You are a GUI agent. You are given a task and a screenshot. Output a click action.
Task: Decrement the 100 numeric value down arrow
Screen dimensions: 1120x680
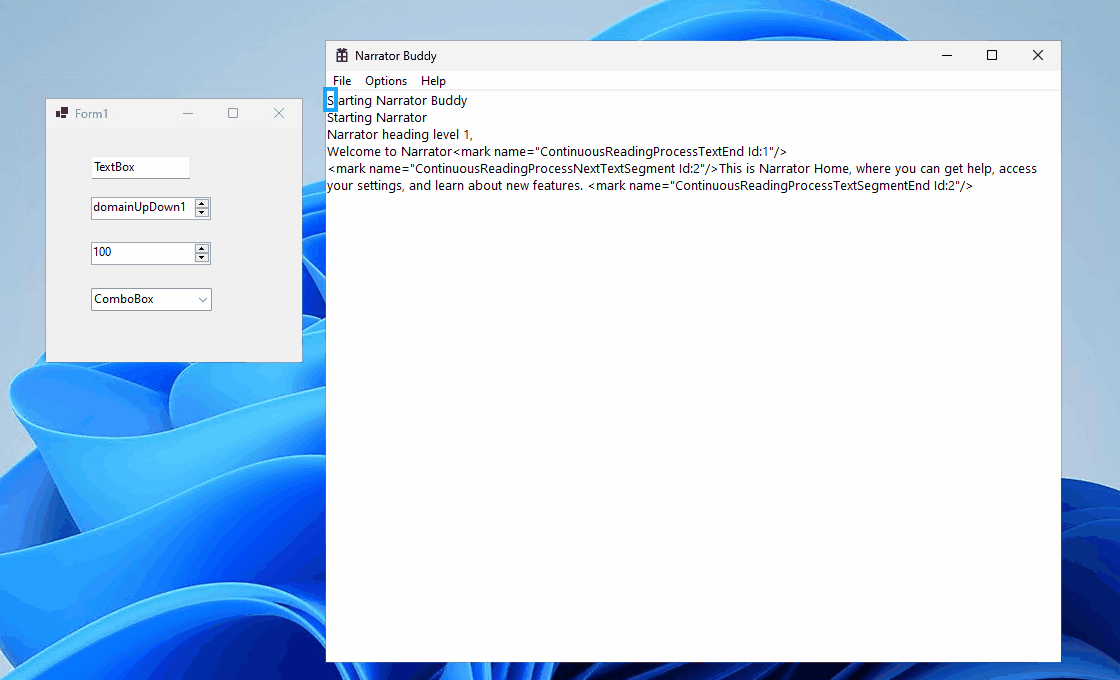202,257
